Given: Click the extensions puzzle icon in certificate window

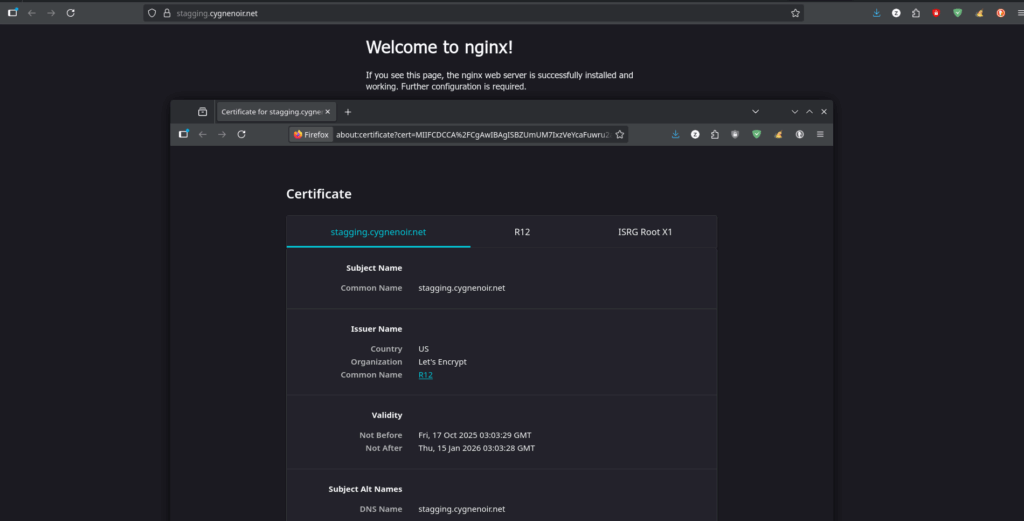Looking at the screenshot, I should (x=715, y=134).
